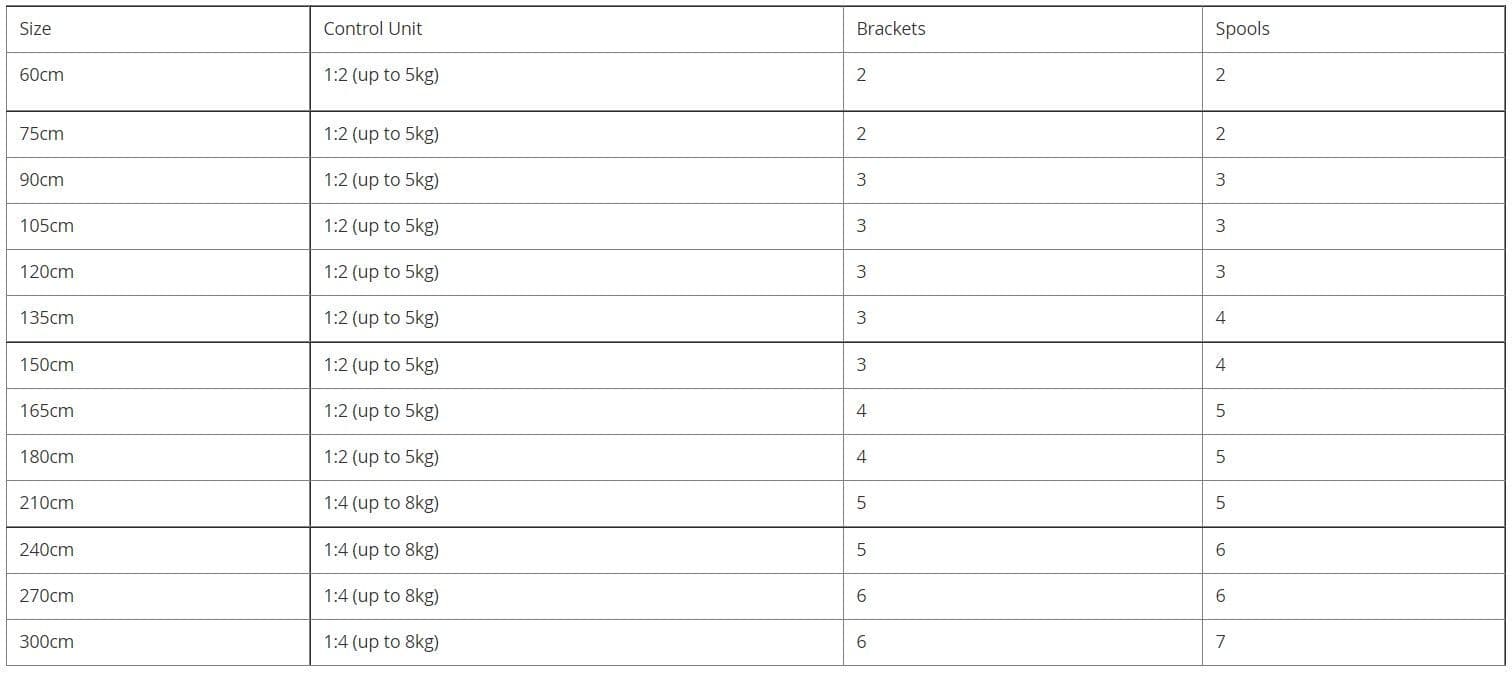Image resolution: width=1512 pixels, height=676 pixels.
Task: Select the 60cm size cell
Action: pos(41,75)
